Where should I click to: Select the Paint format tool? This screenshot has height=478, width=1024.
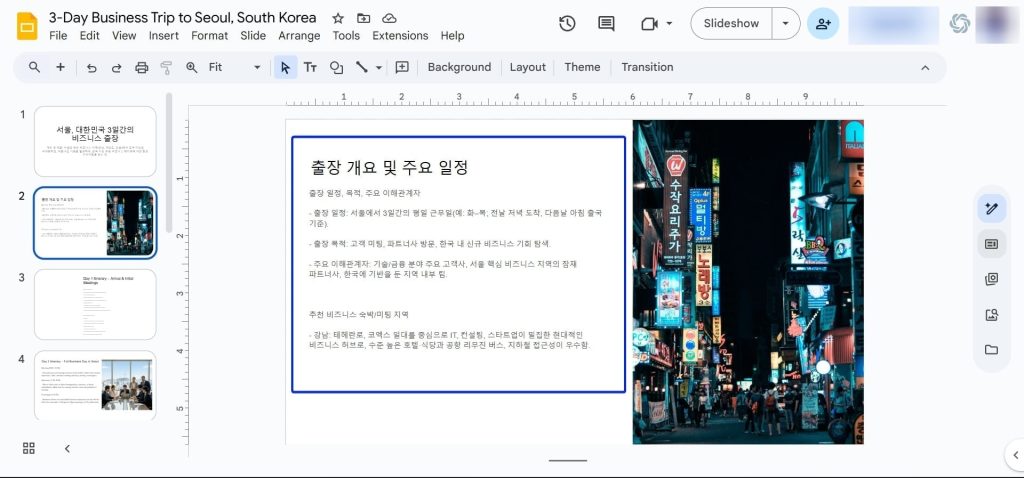[x=166, y=68]
